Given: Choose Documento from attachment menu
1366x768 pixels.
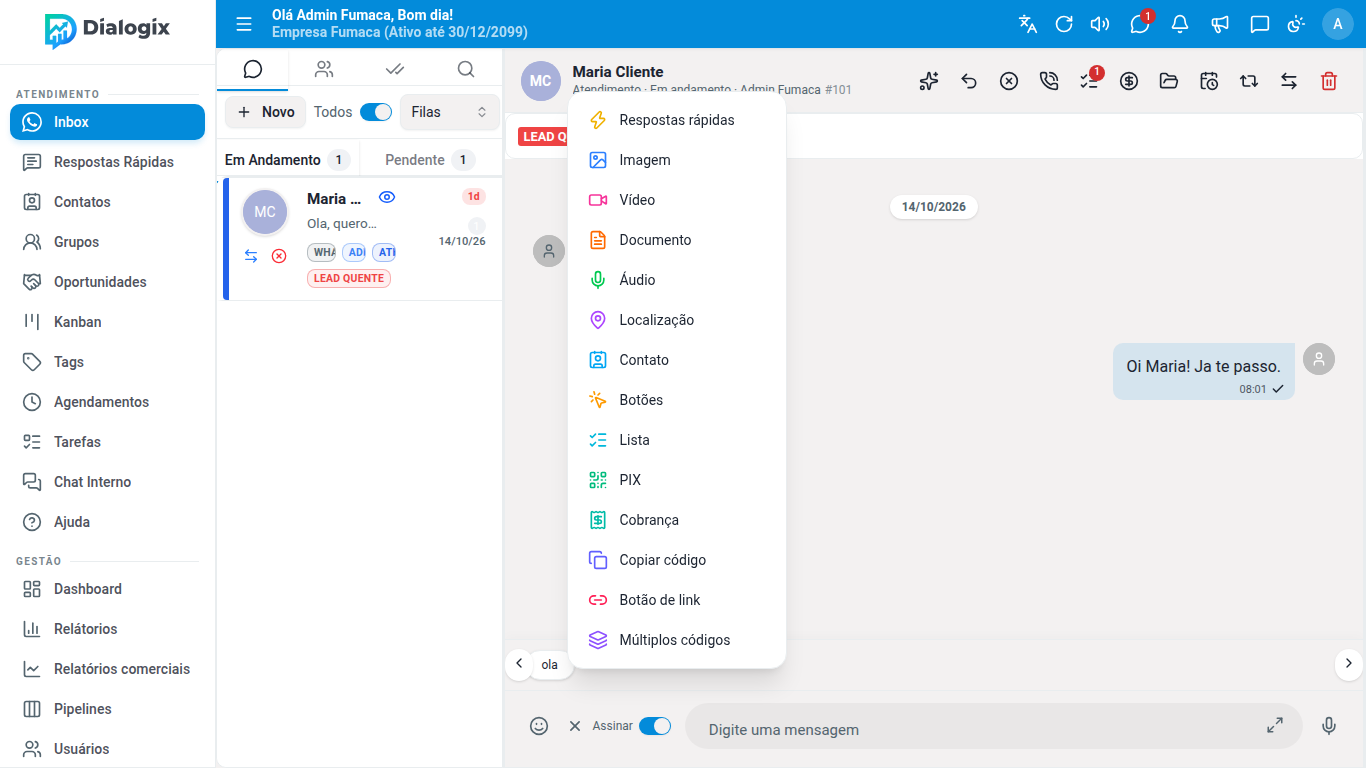Looking at the screenshot, I should point(677,240).
